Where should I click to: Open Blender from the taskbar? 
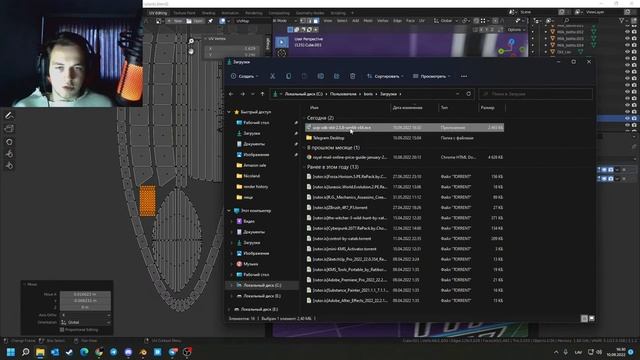click(143, 352)
